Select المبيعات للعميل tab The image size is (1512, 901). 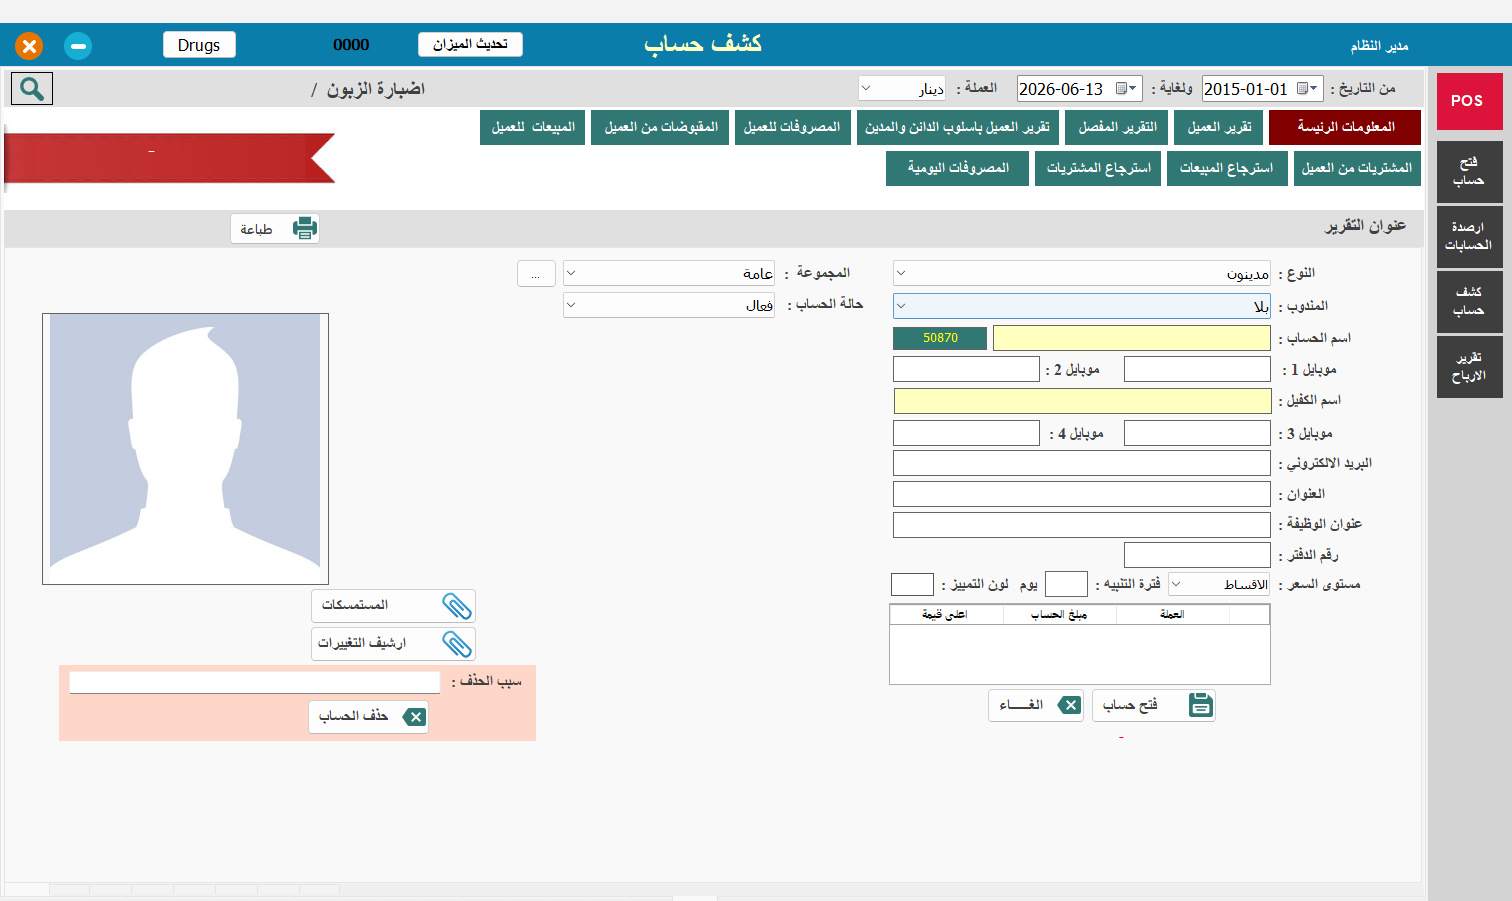coord(533,127)
